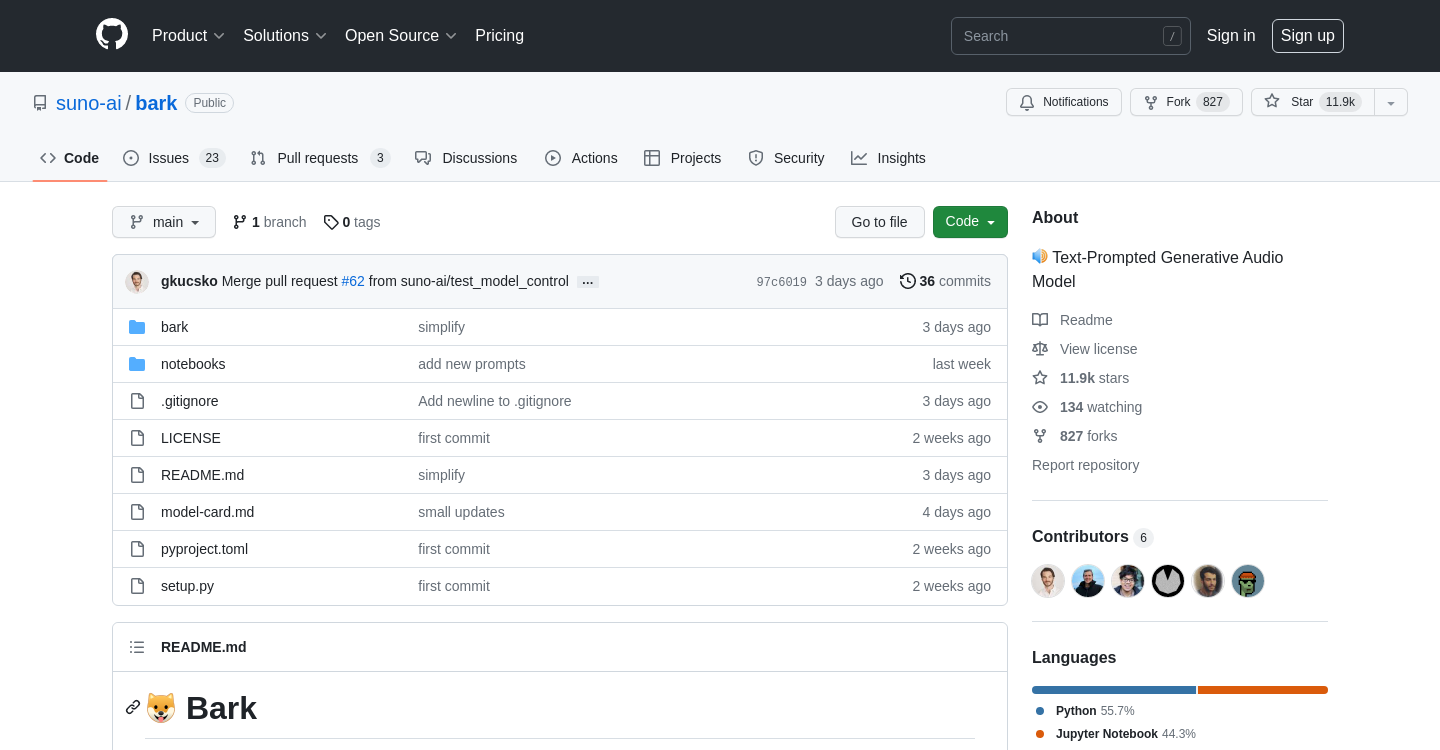Click the star icon beside 11.9k stars
The width and height of the screenshot is (1440, 750).
[1040, 378]
